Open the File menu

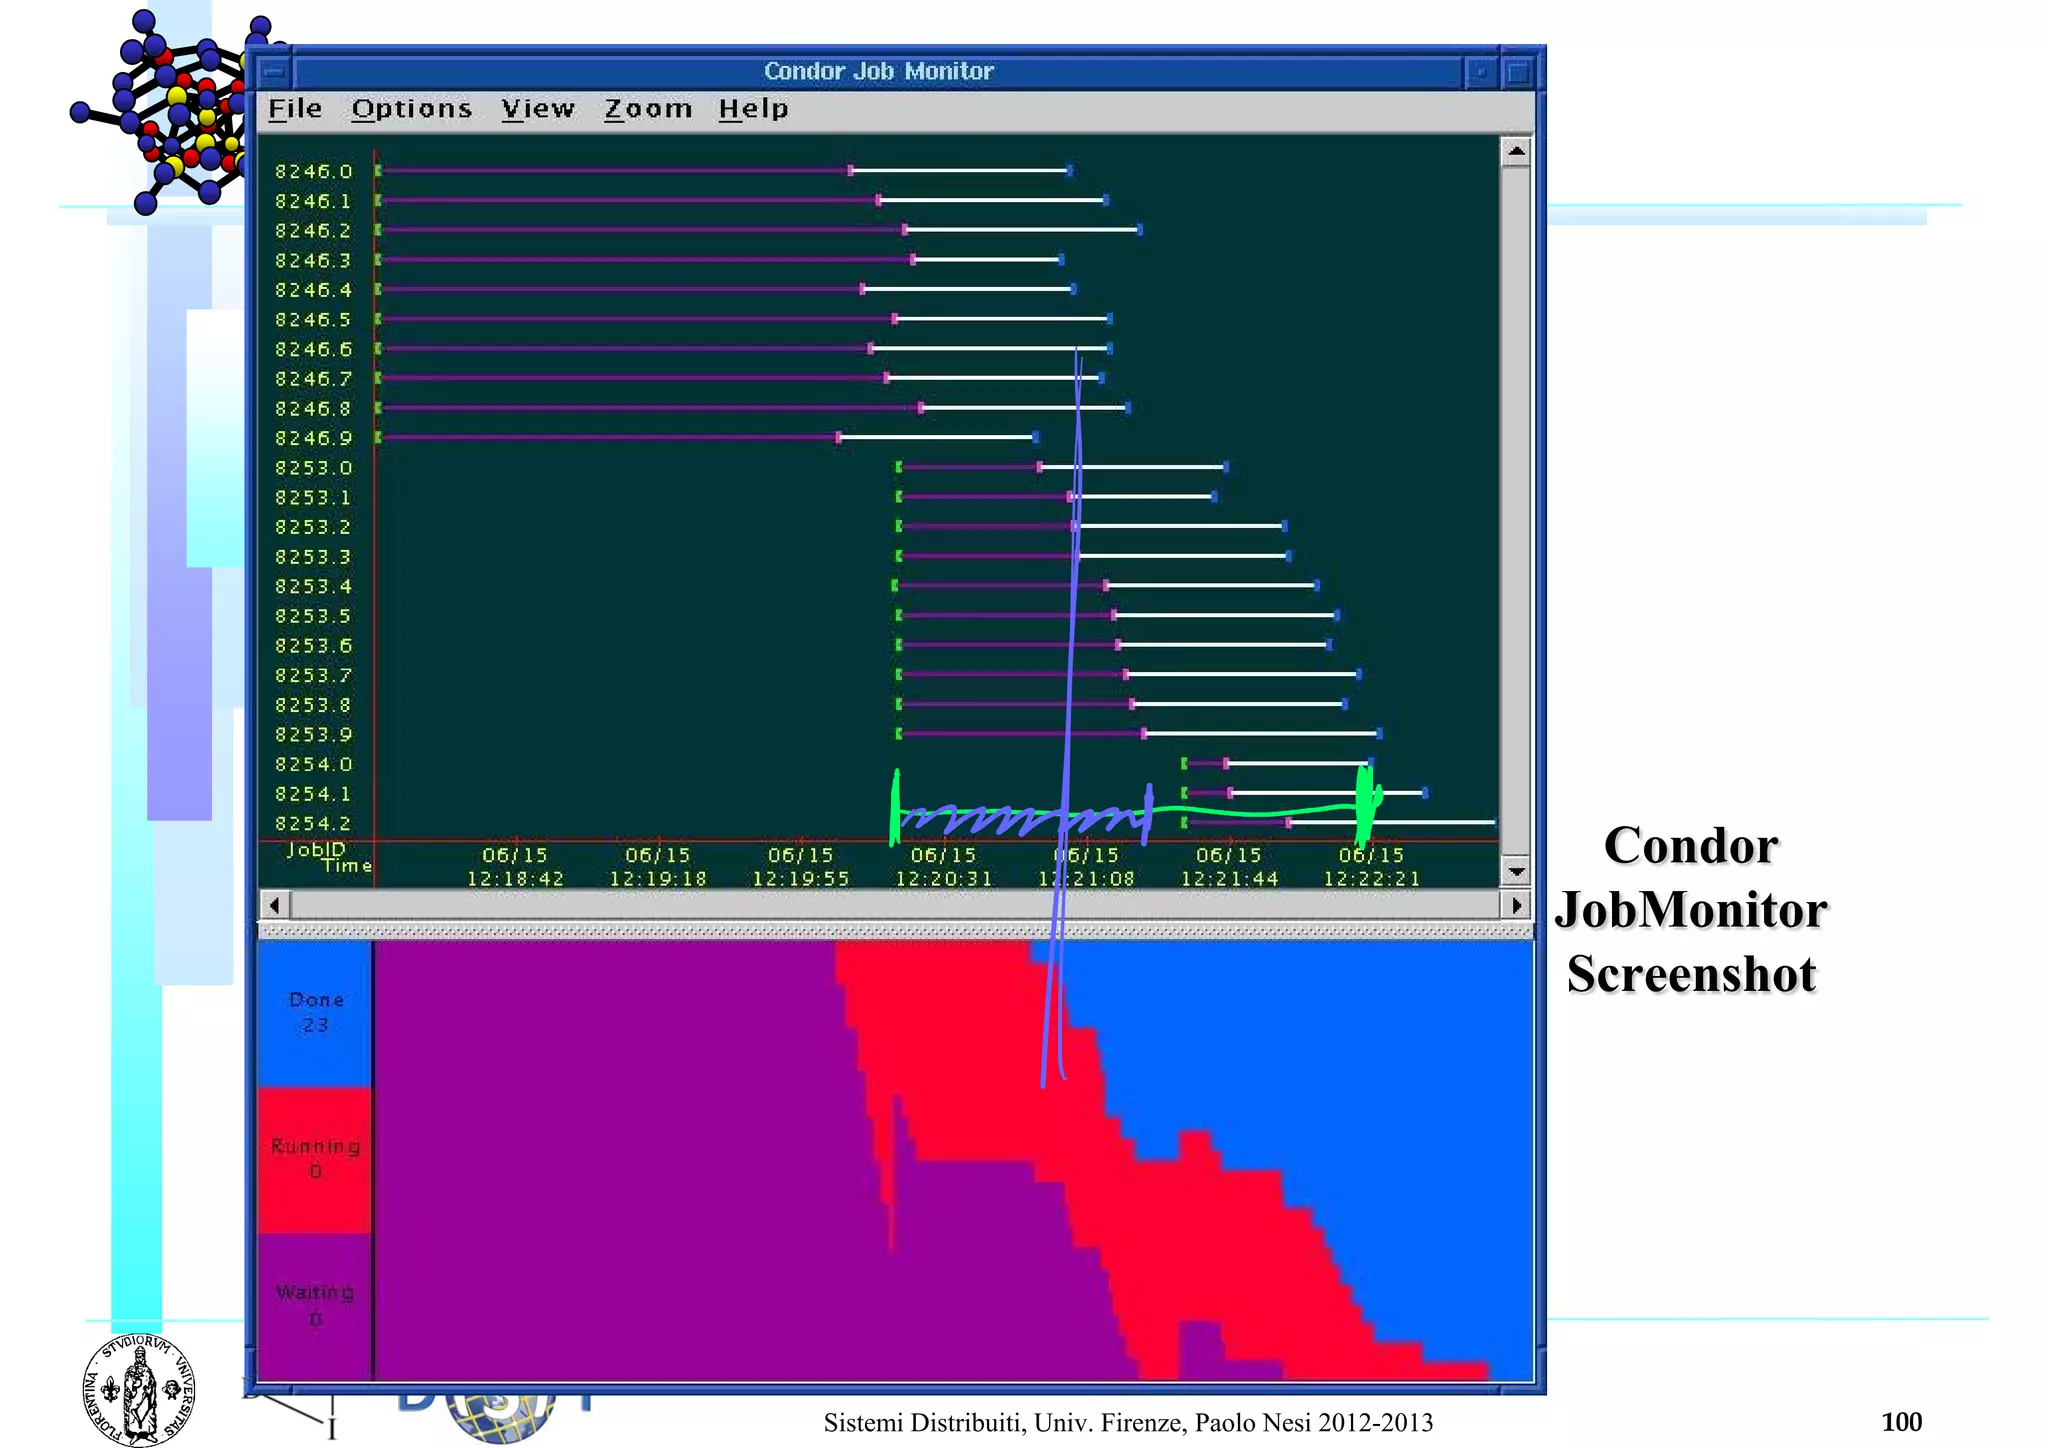pos(295,108)
